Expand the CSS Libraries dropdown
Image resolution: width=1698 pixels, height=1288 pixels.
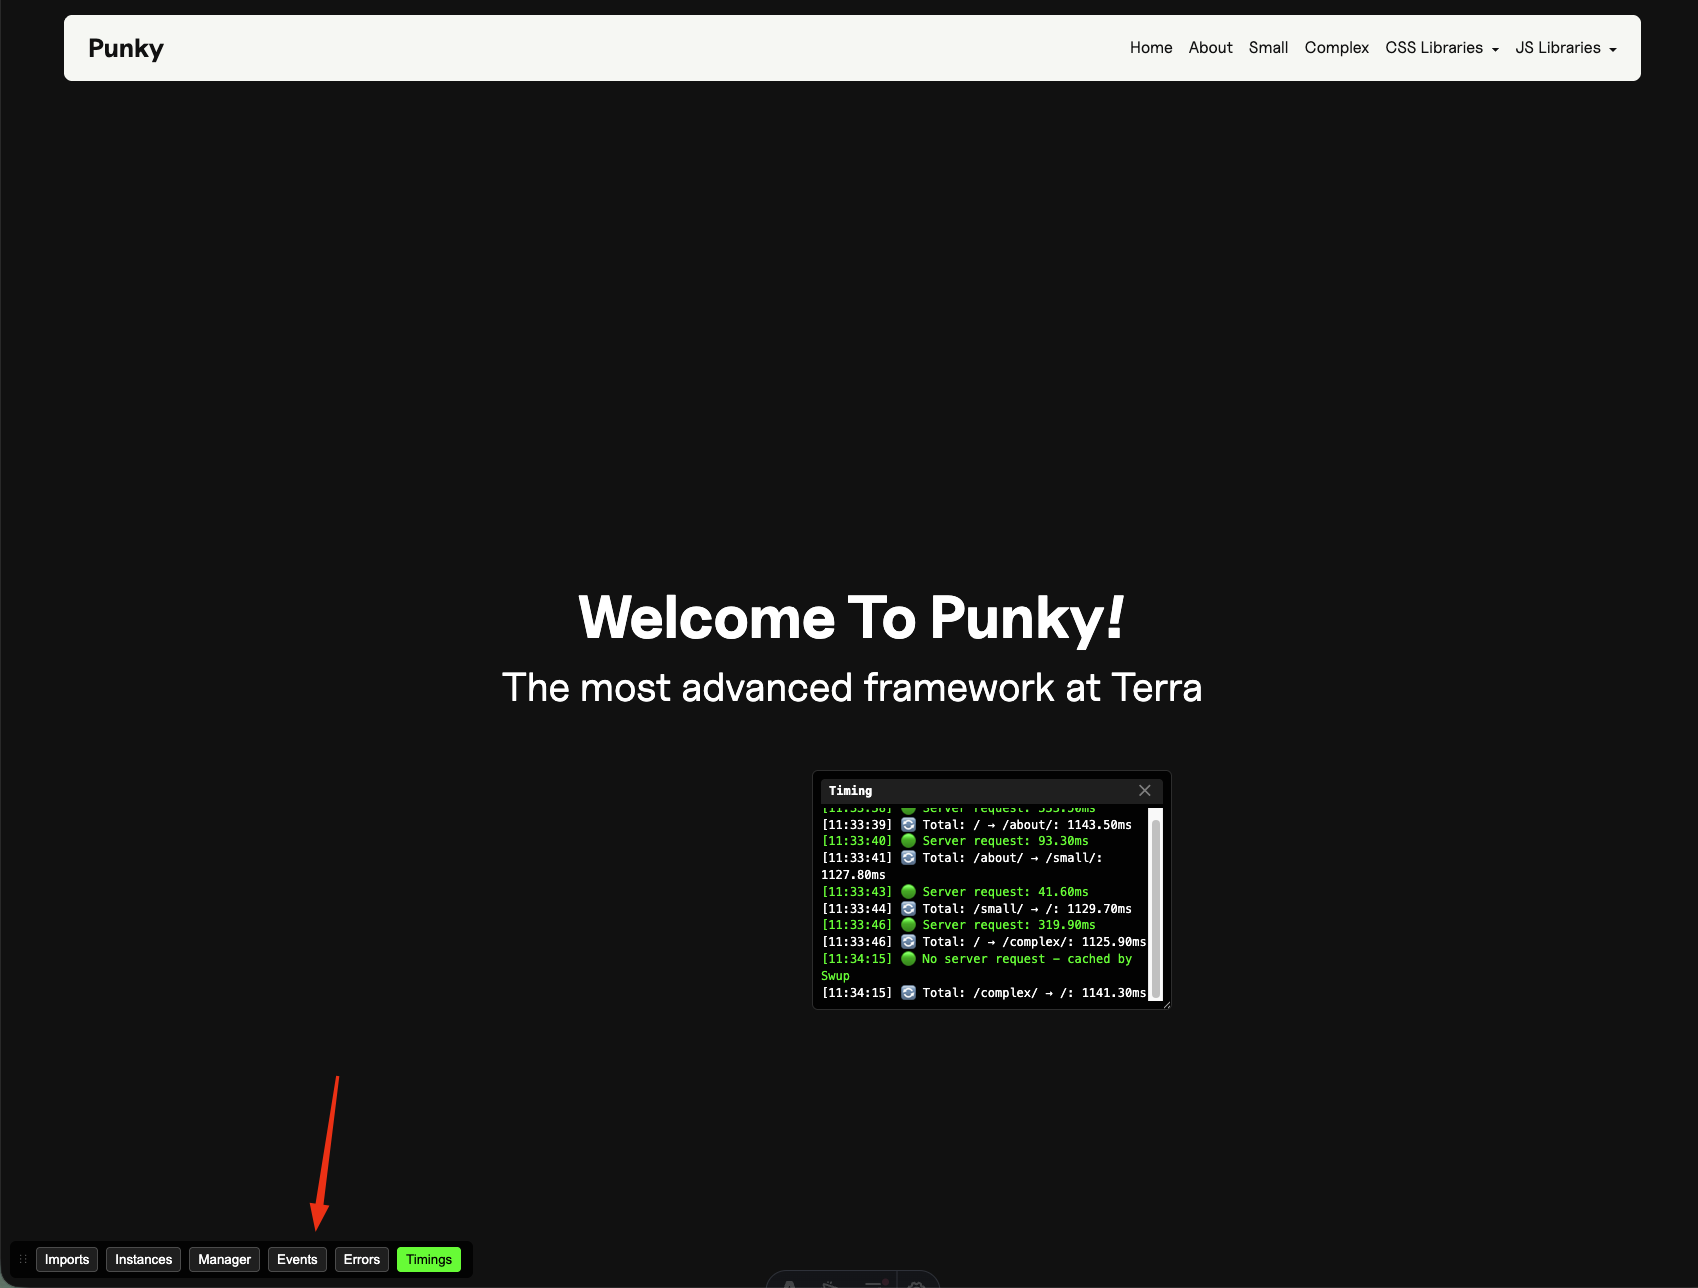[x=1441, y=47]
